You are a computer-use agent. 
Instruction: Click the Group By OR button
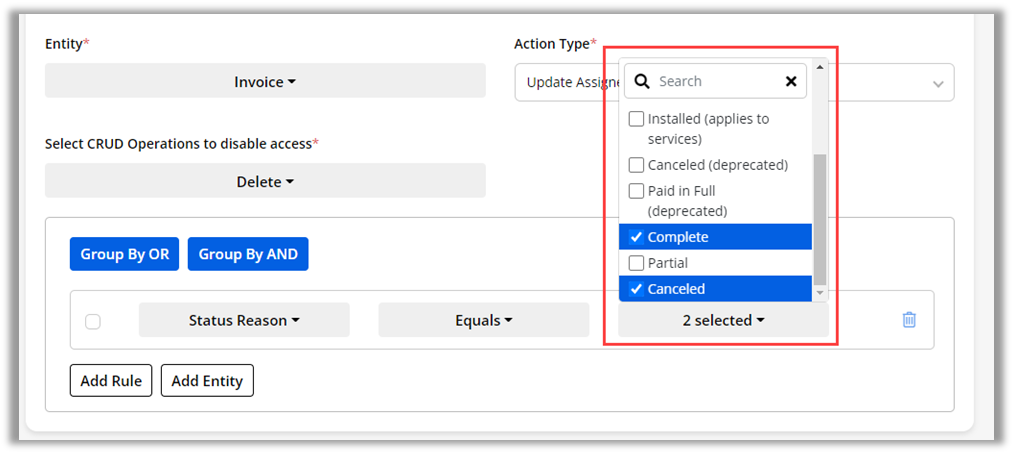tap(125, 254)
